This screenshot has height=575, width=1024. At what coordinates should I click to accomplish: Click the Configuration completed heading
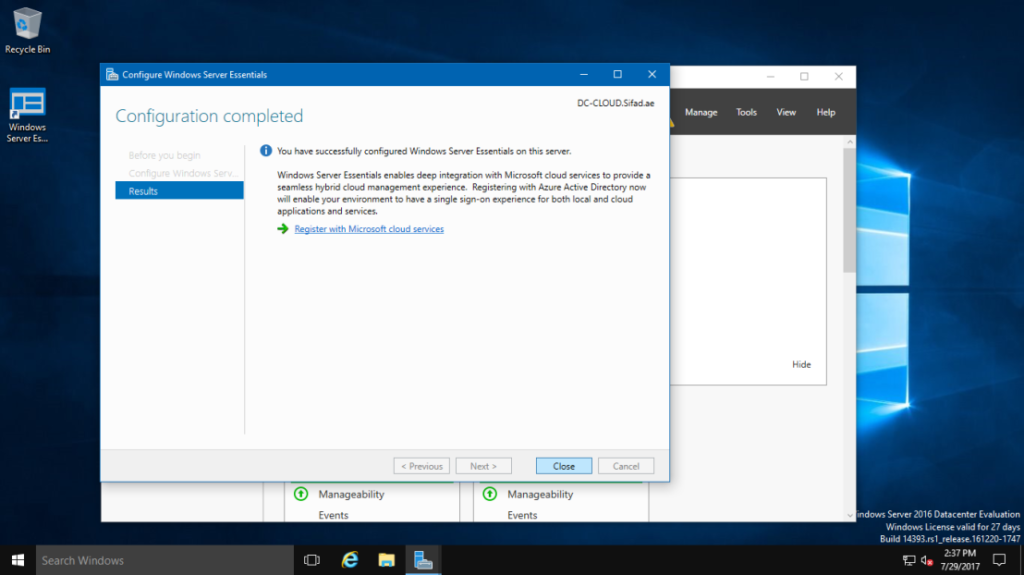click(x=209, y=116)
